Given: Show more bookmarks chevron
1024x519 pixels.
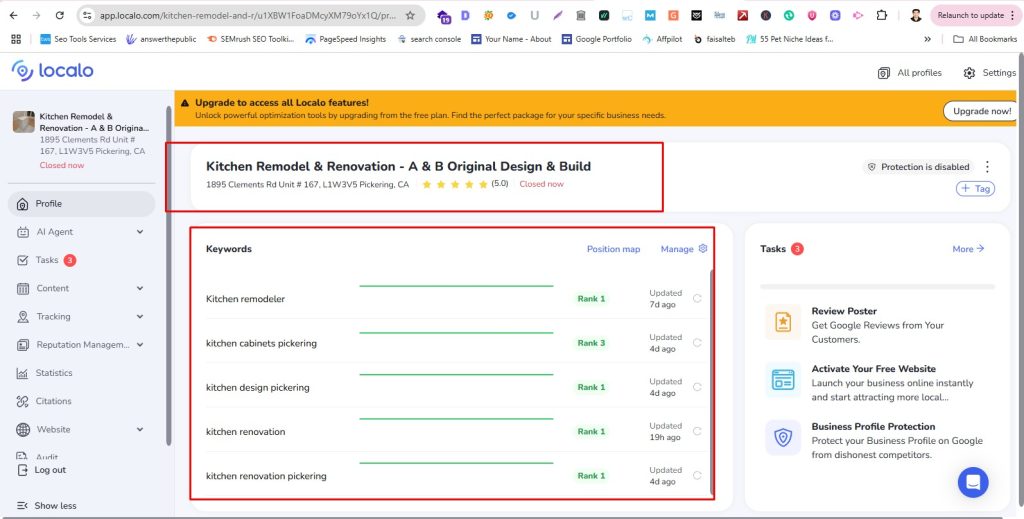Looking at the screenshot, I should click(x=927, y=39).
